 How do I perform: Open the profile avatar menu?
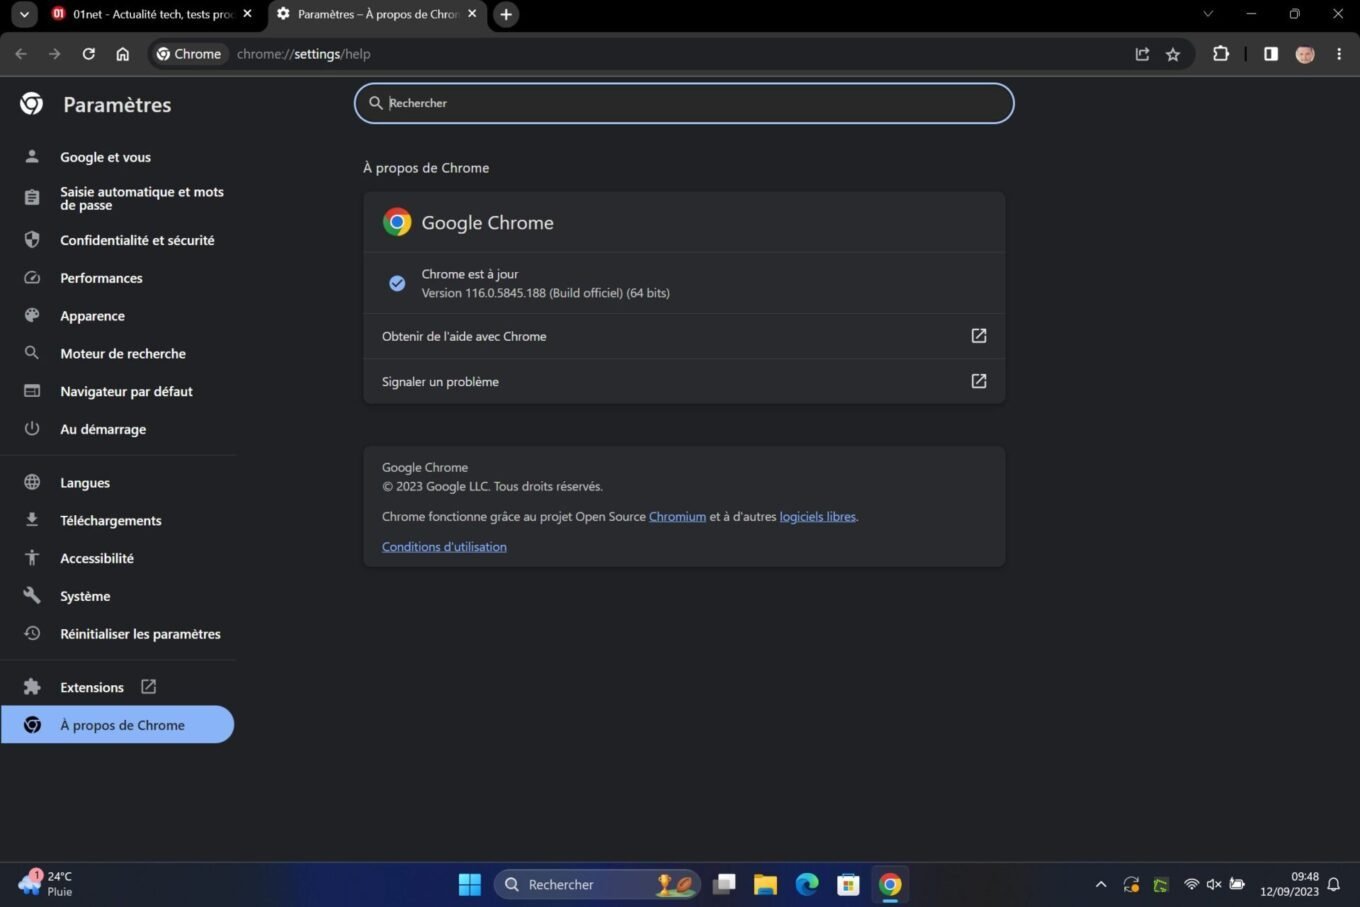[x=1305, y=54]
